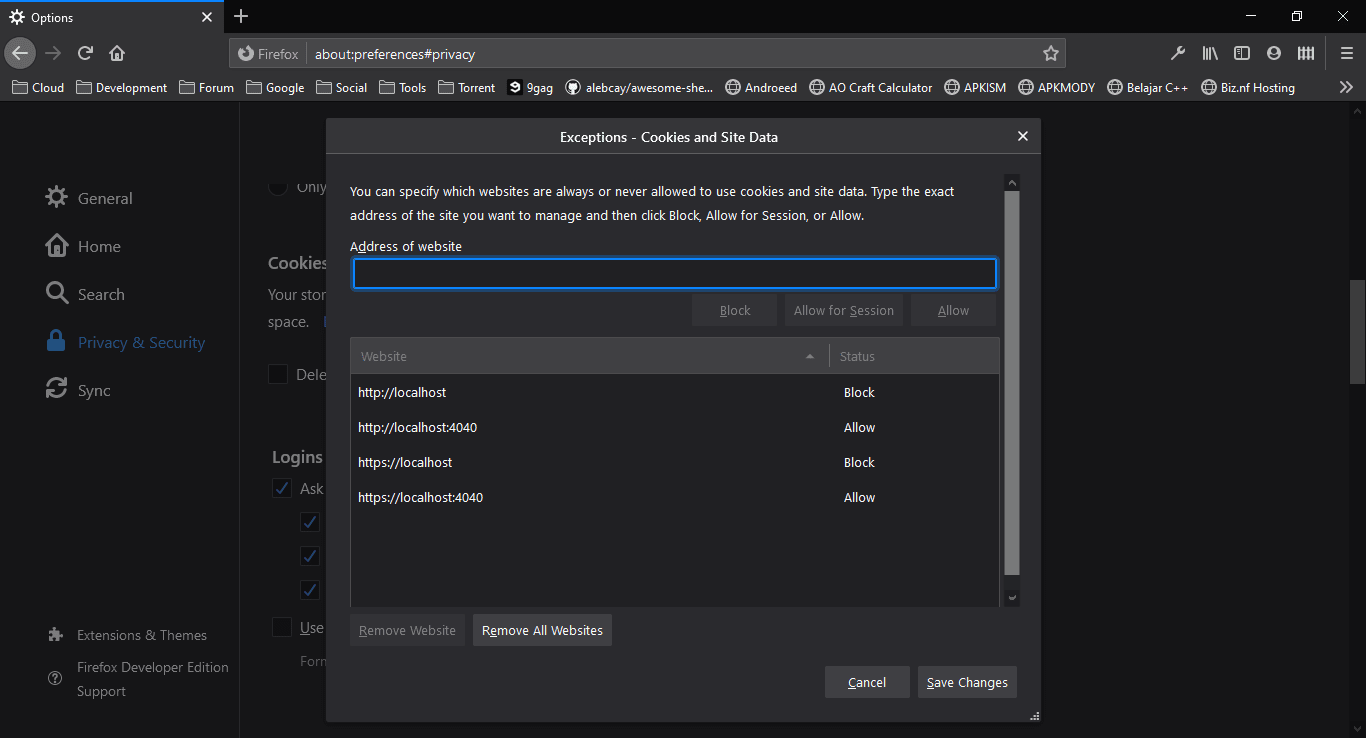
Task: Open Extensions & Themes puzzle icon
Action: click(x=57, y=634)
